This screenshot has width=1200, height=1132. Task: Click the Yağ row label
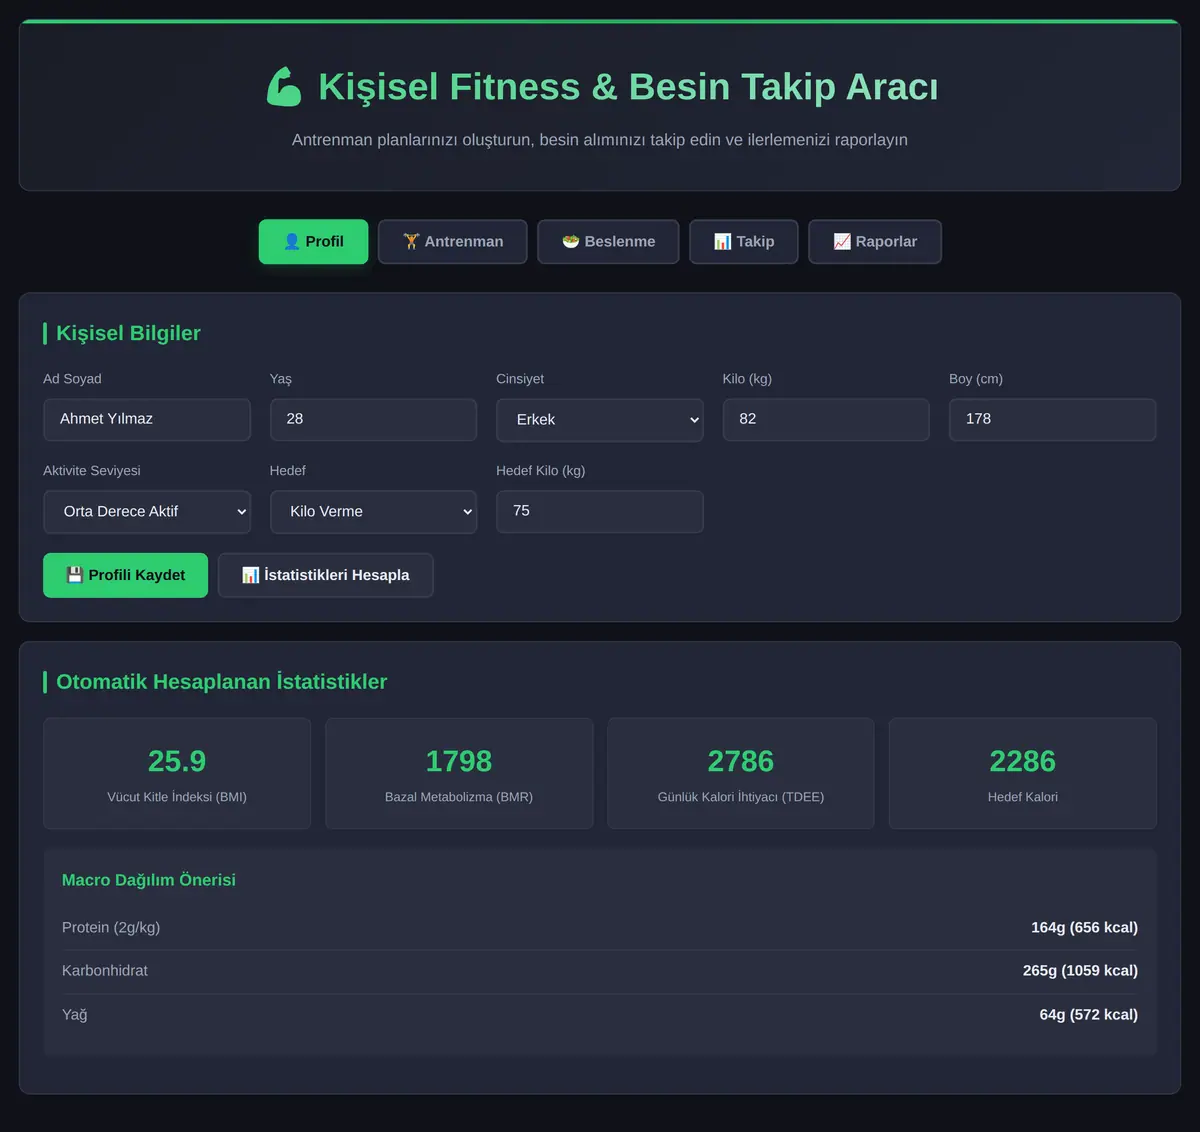(75, 1015)
